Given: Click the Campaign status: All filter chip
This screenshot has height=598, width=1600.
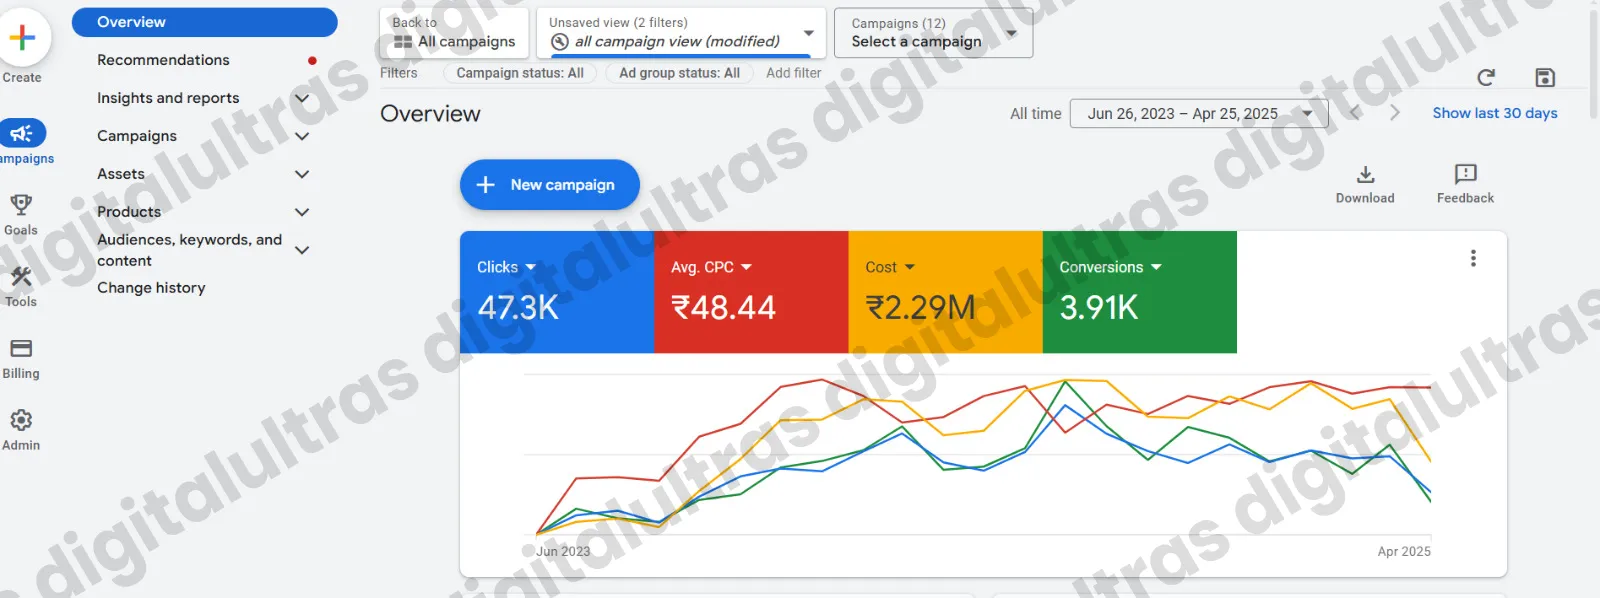Looking at the screenshot, I should (519, 73).
